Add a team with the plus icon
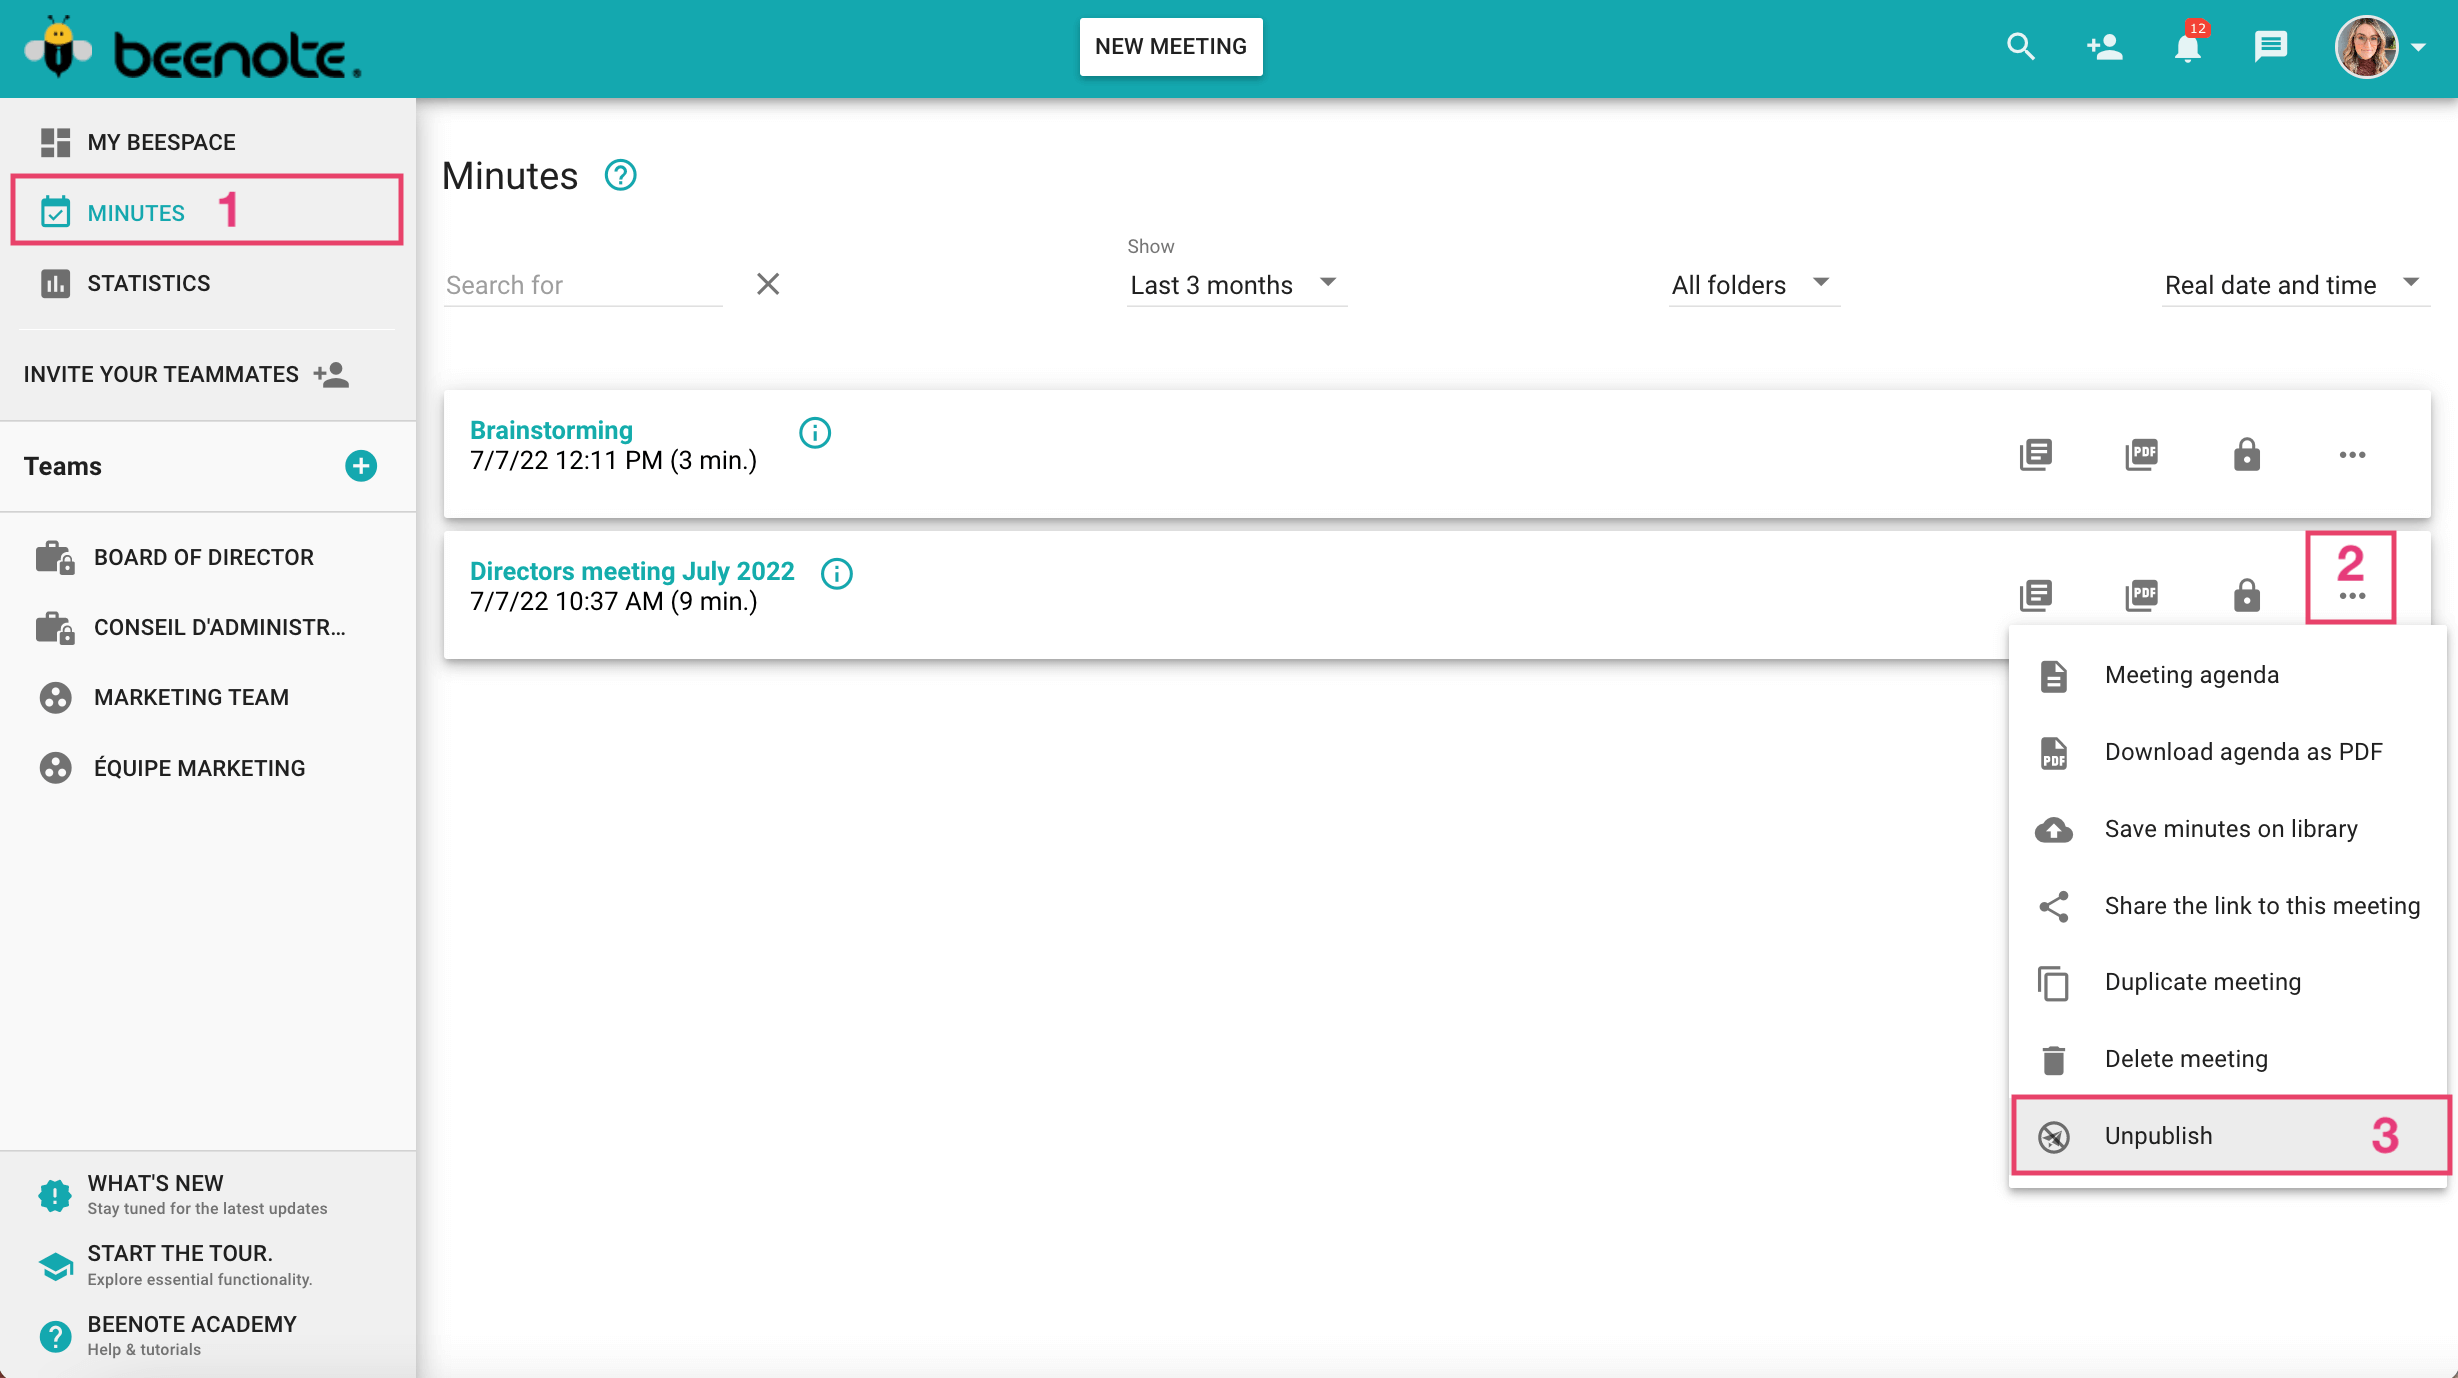 tap(361, 466)
